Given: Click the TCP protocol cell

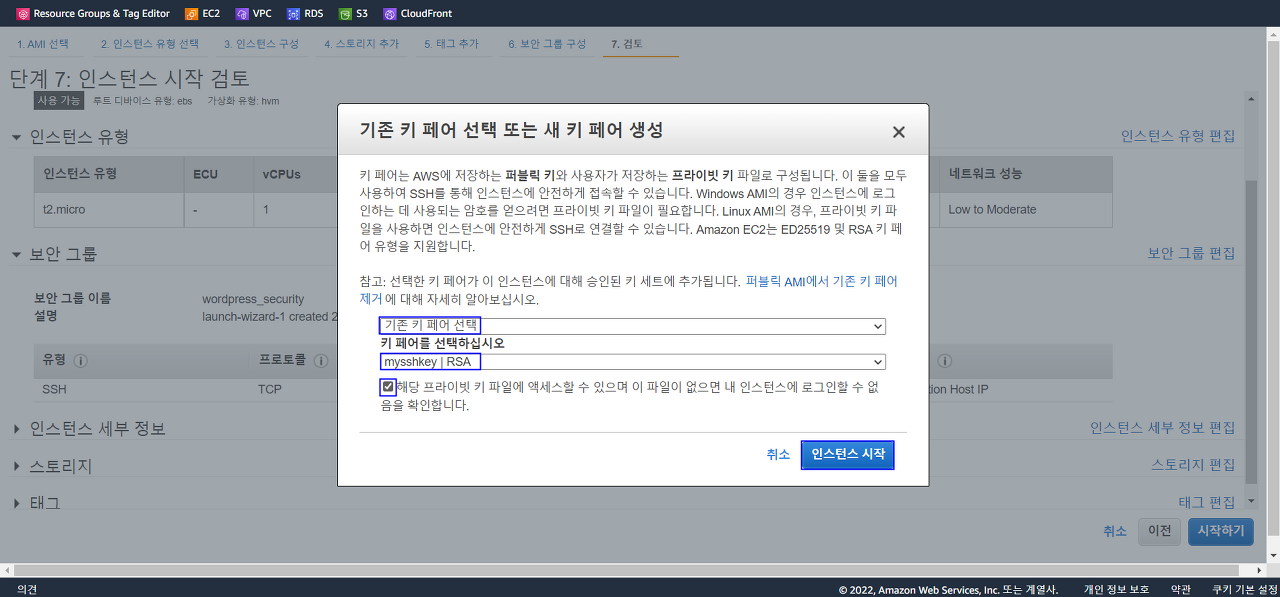Looking at the screenshot, I should (270, 389).
